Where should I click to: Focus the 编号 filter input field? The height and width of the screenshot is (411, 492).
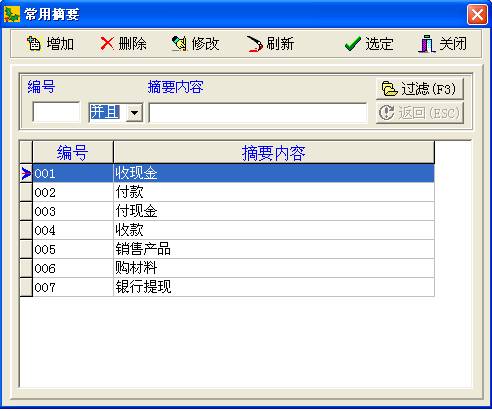[56, 112]
